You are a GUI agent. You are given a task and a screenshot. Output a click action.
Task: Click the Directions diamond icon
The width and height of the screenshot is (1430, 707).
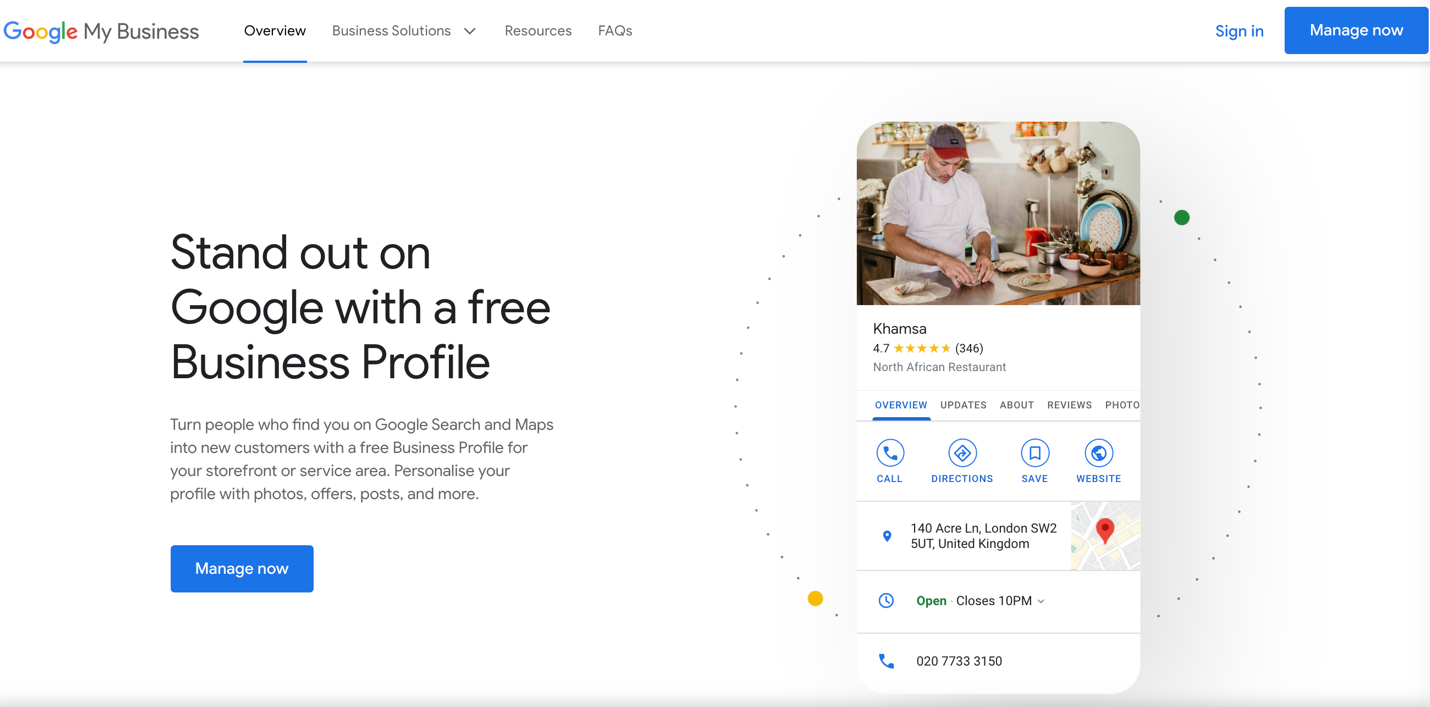click(962, 453)
